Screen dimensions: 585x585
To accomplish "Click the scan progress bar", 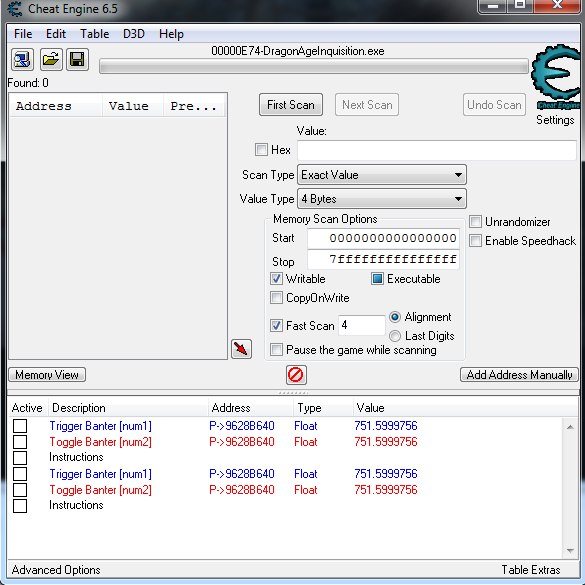I will (x=314, y=66).
